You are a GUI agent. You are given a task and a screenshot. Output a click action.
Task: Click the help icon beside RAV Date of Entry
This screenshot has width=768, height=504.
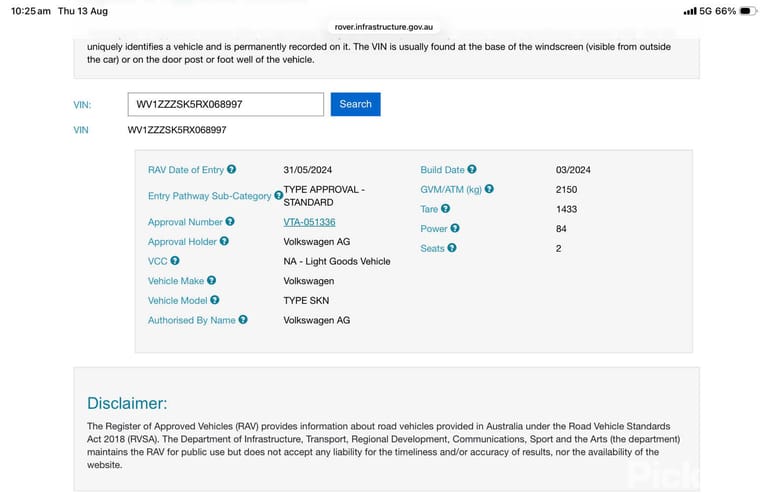(x=231, y=169)
